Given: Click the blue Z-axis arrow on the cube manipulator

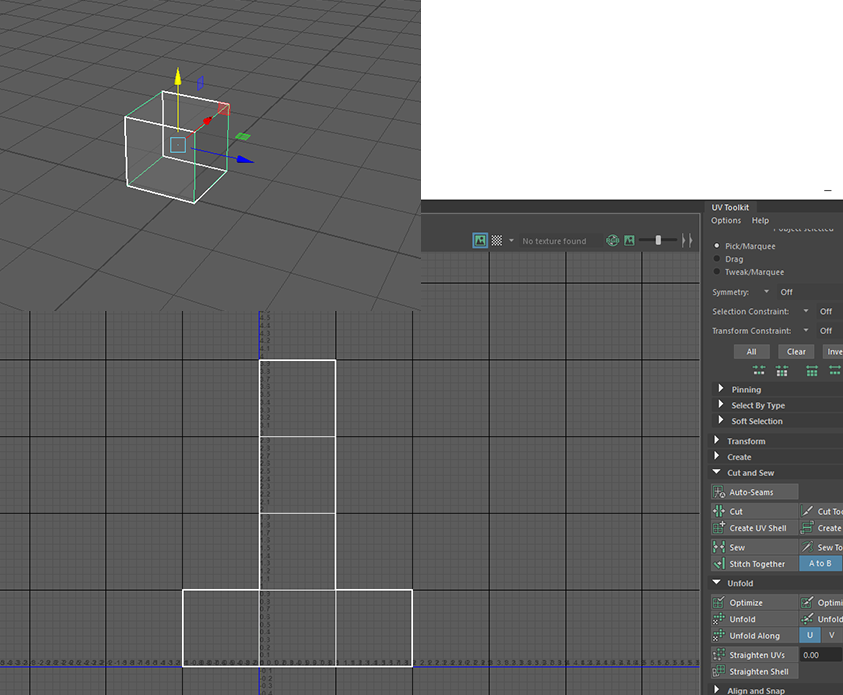Looking at the screenshot, I should (245, 159).
